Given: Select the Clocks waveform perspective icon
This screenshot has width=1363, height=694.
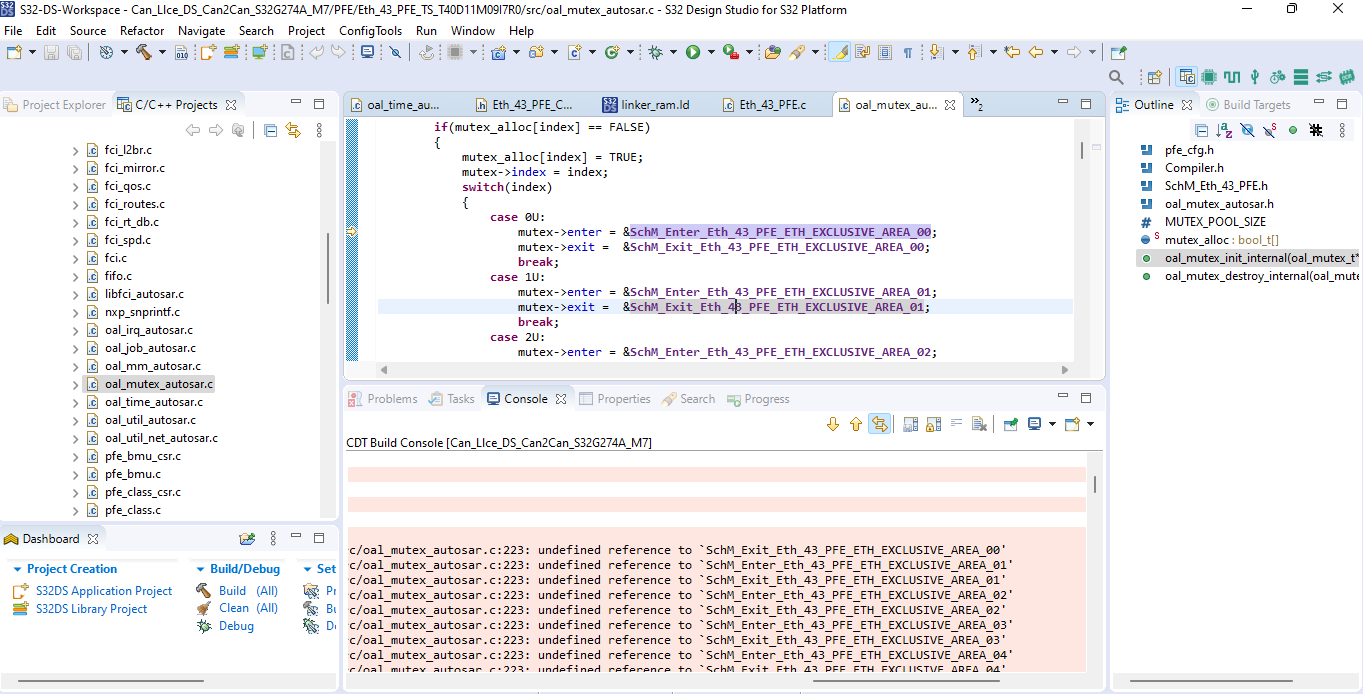Looking at the screenshot, I should [x=1232, y=77].
